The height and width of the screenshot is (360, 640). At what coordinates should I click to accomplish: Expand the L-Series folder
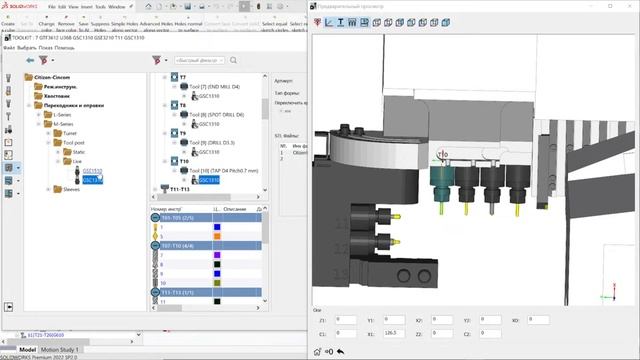[39, 115]
